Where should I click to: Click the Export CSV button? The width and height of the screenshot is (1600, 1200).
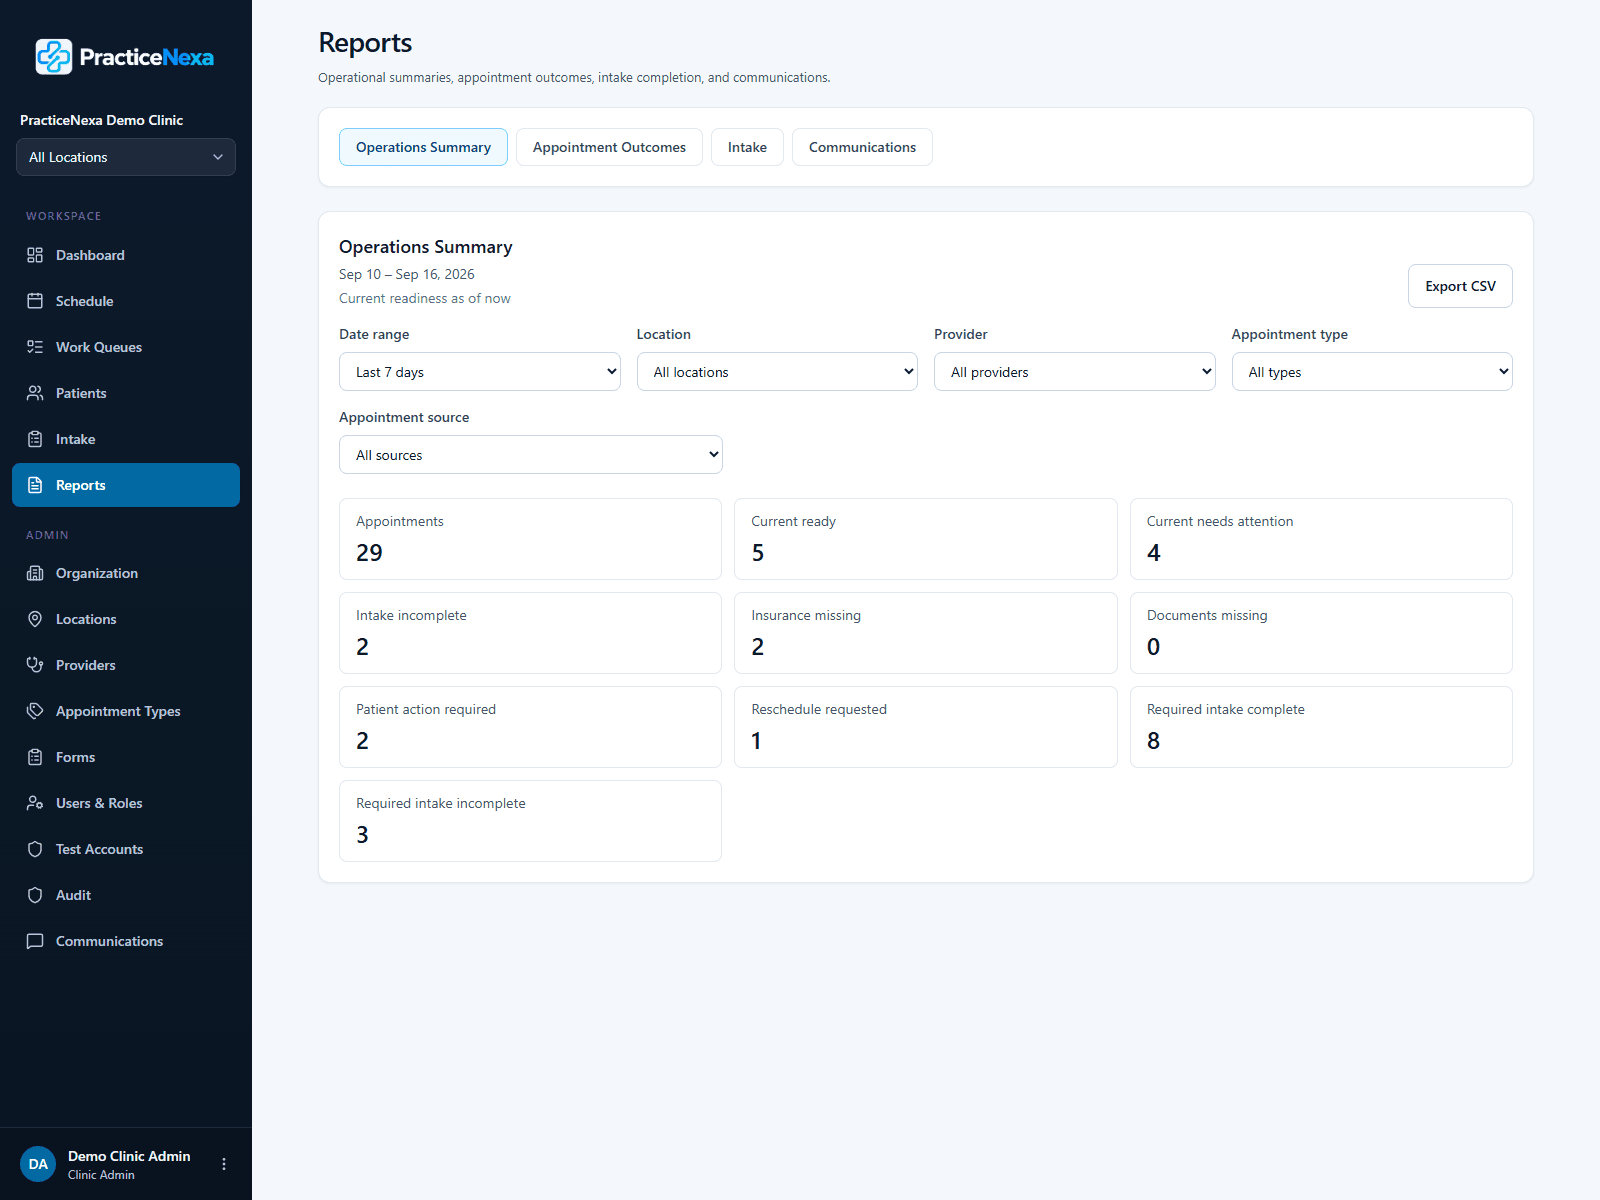[1460, 286]
